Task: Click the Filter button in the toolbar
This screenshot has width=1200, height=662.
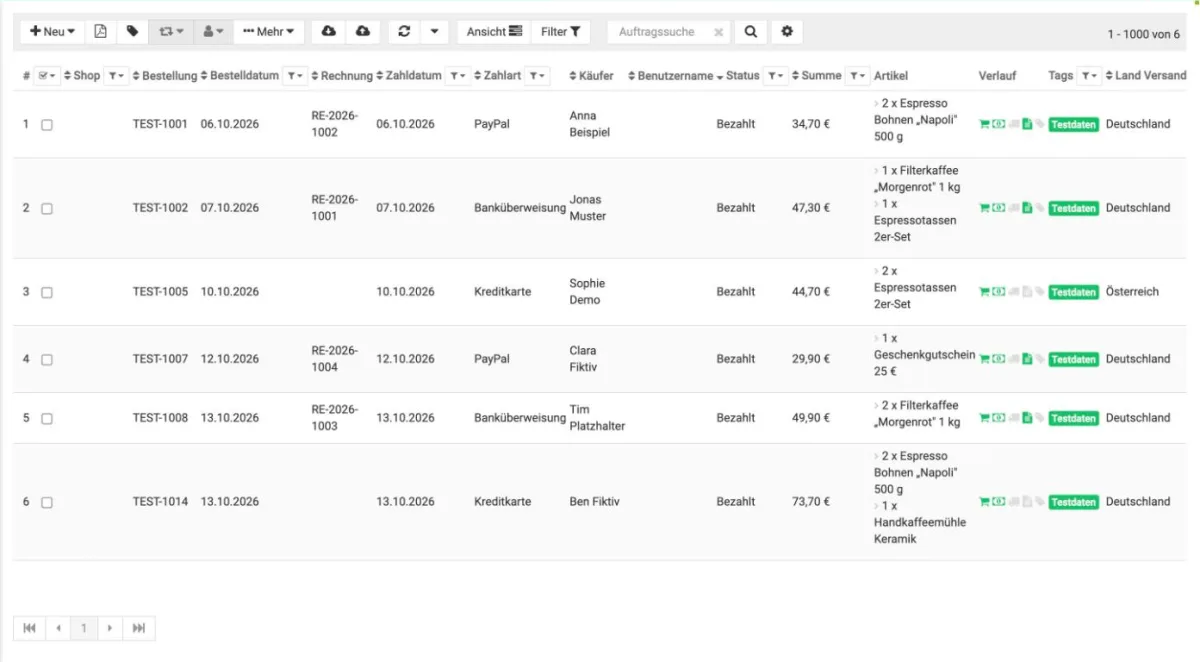Action: point(561,32)
